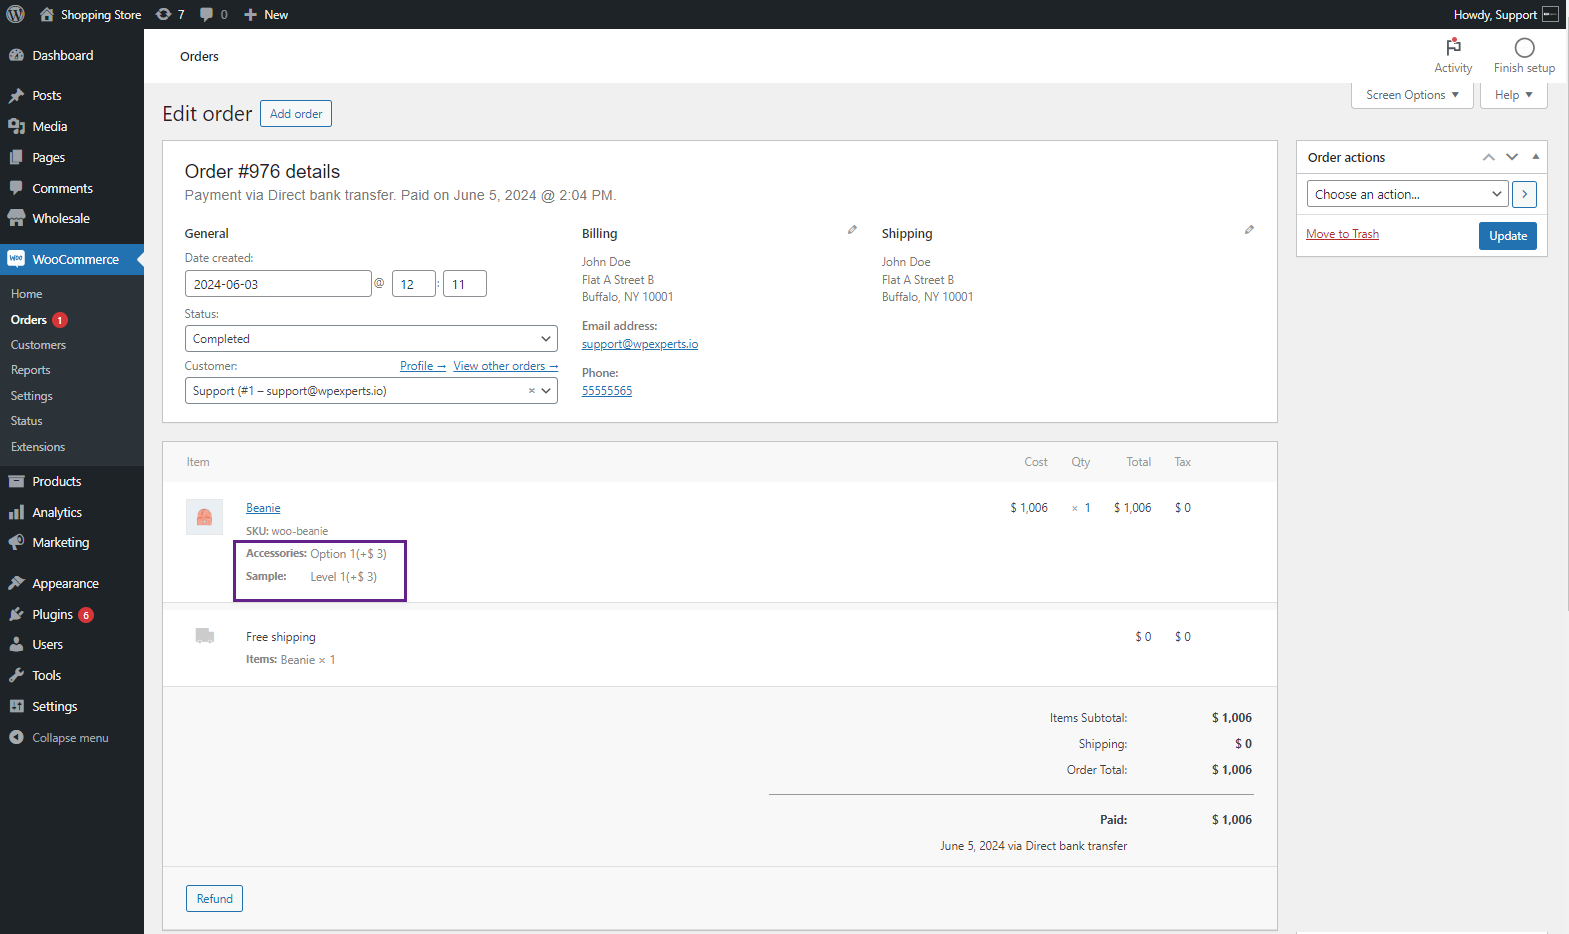Click the phone number 55555565 link
1569x934 pixels.
point(607,391)
